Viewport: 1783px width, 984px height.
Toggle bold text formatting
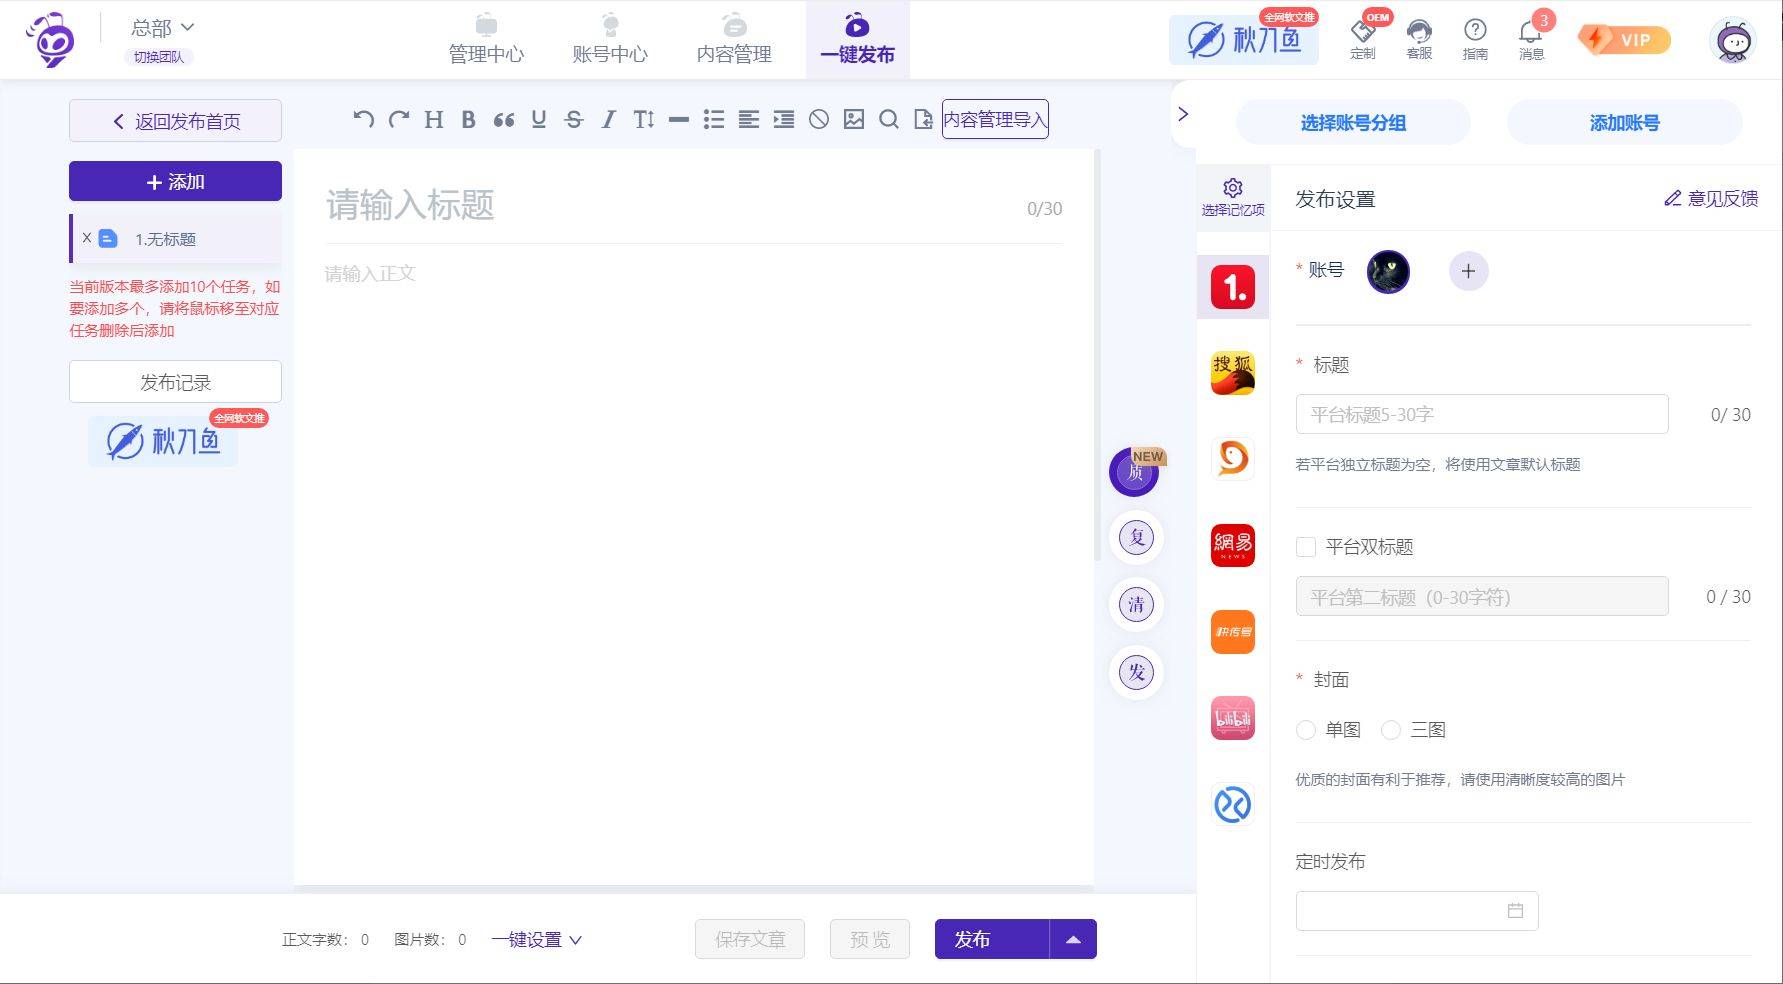coord(468,120)
